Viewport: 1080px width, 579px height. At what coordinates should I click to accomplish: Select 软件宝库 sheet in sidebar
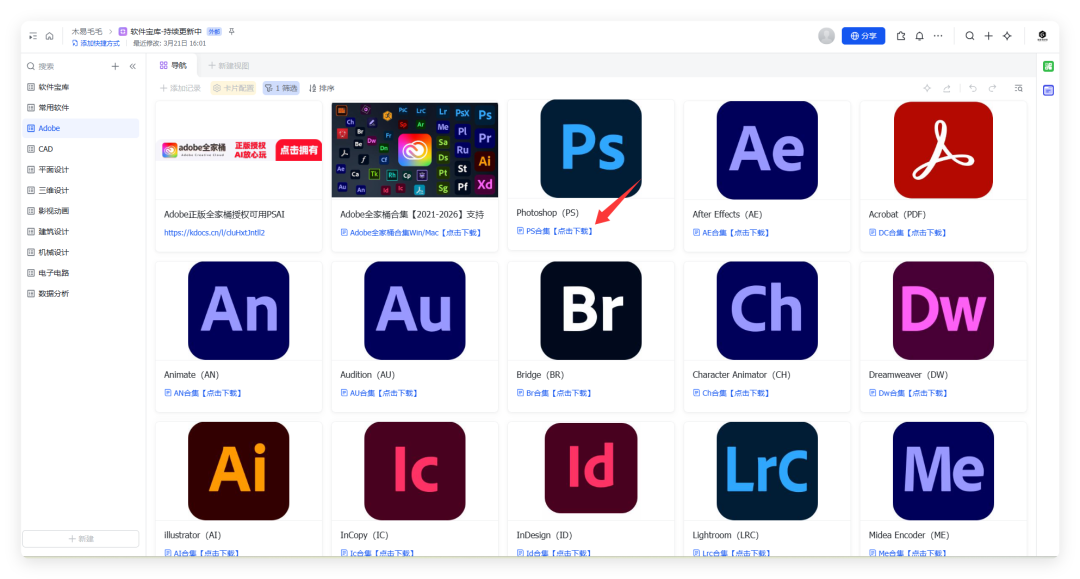(81, 87)
